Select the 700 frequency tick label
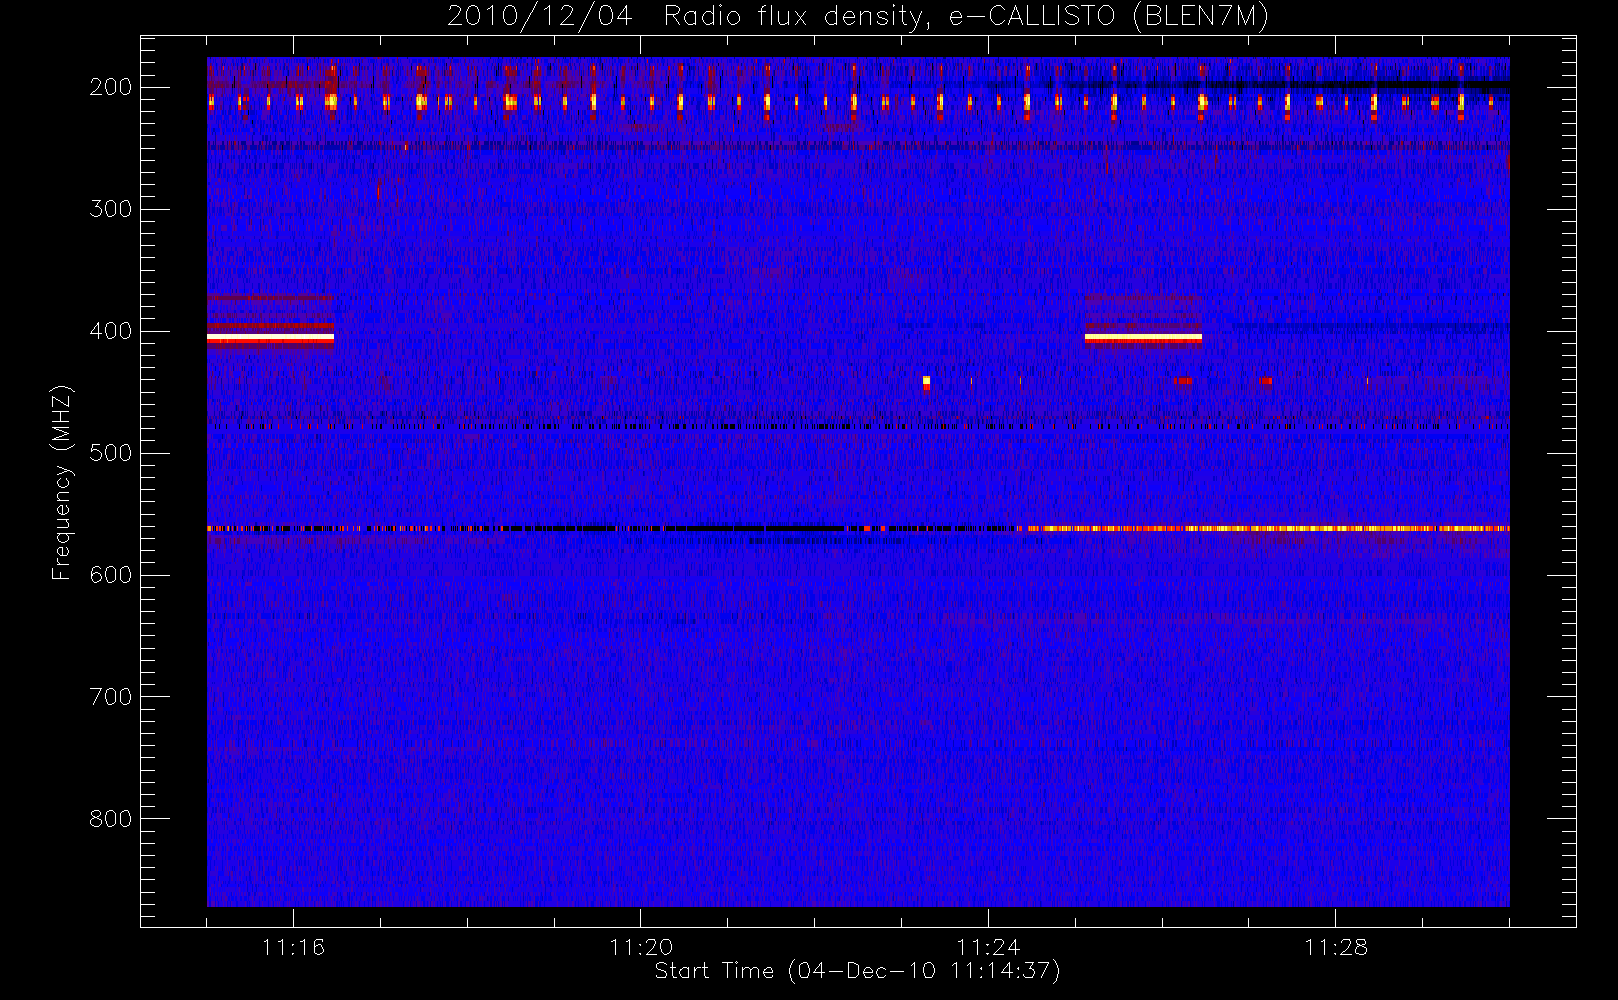The image size is (1618, 1000). (111, 697)
